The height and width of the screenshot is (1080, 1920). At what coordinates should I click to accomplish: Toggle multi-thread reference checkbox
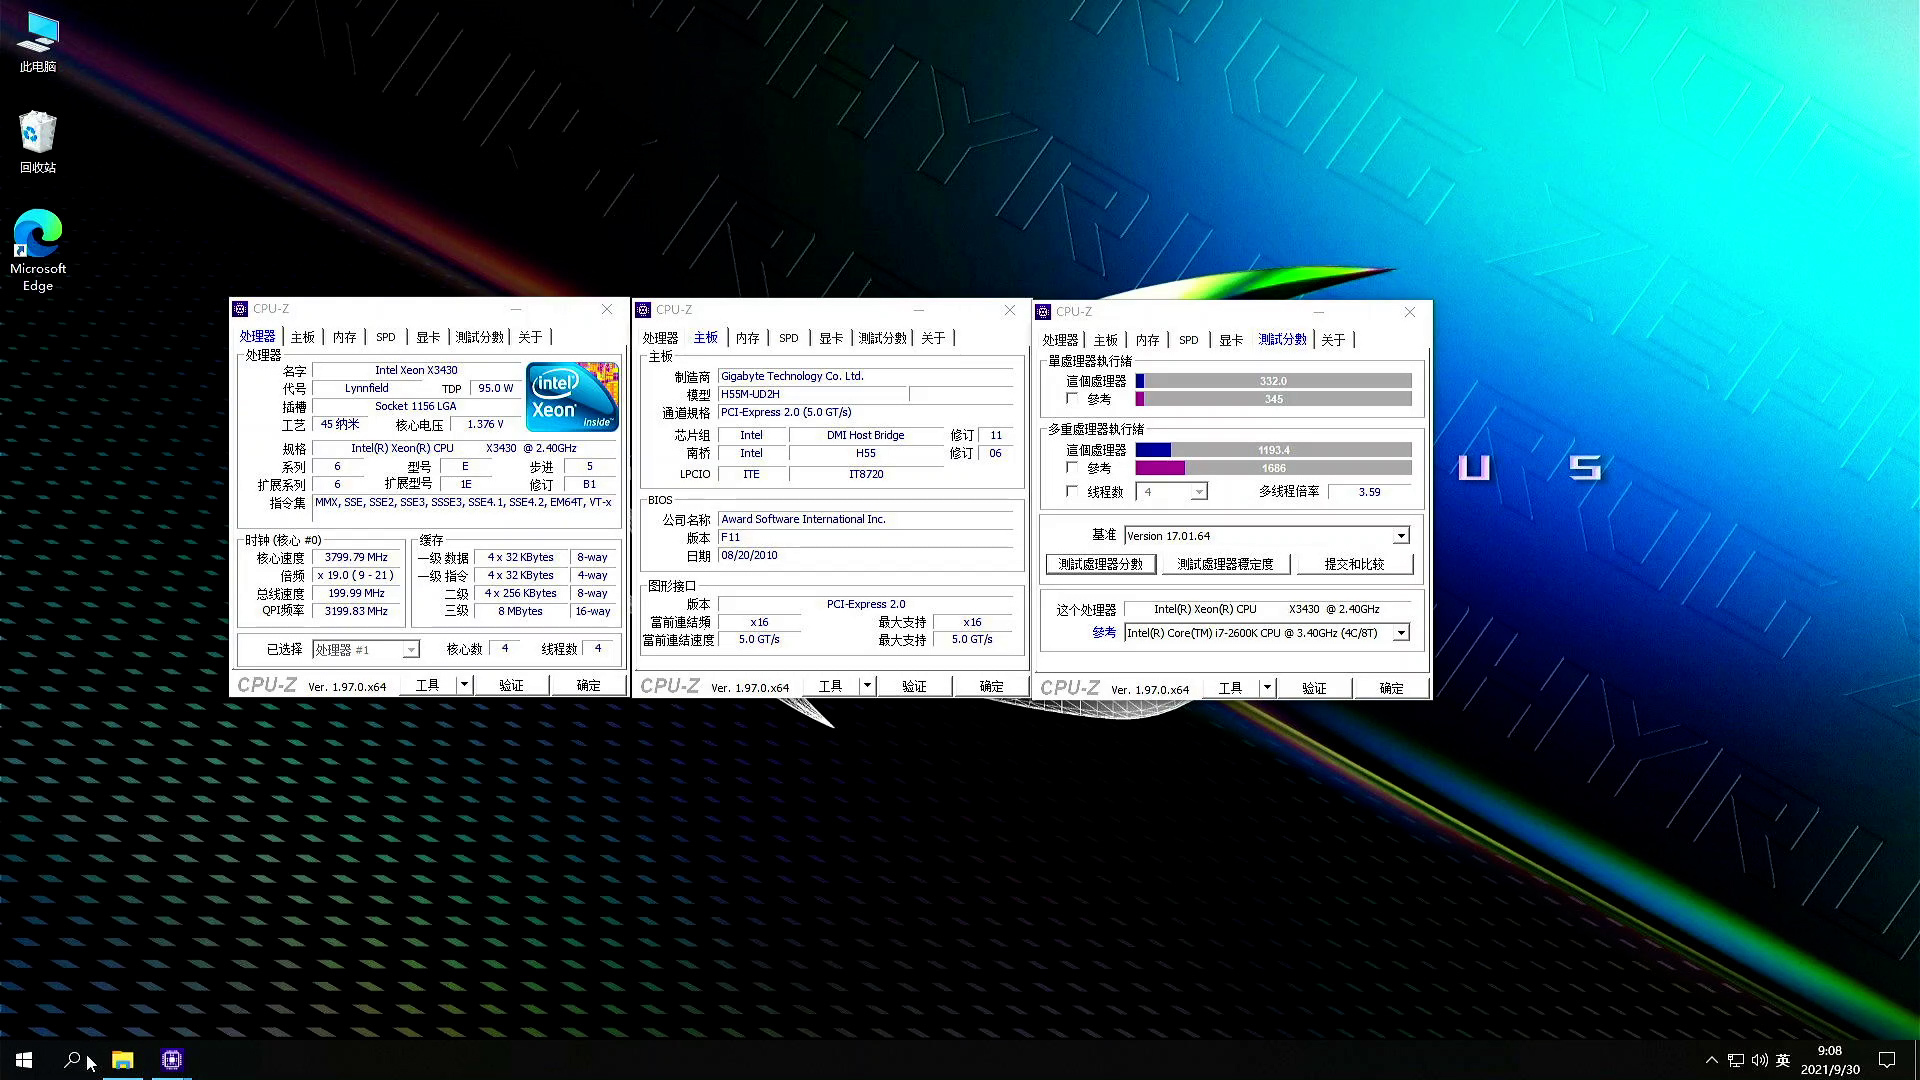(1072, 468)
